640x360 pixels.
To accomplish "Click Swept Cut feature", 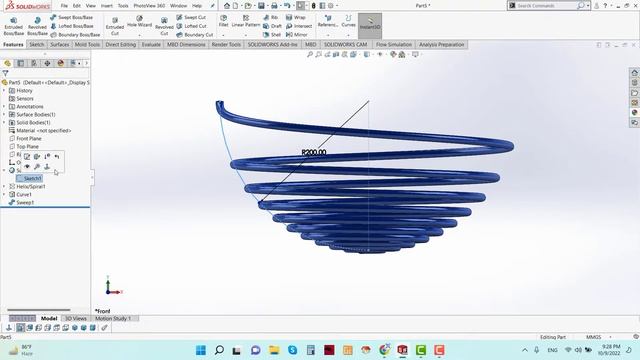I will click(191, 18).
